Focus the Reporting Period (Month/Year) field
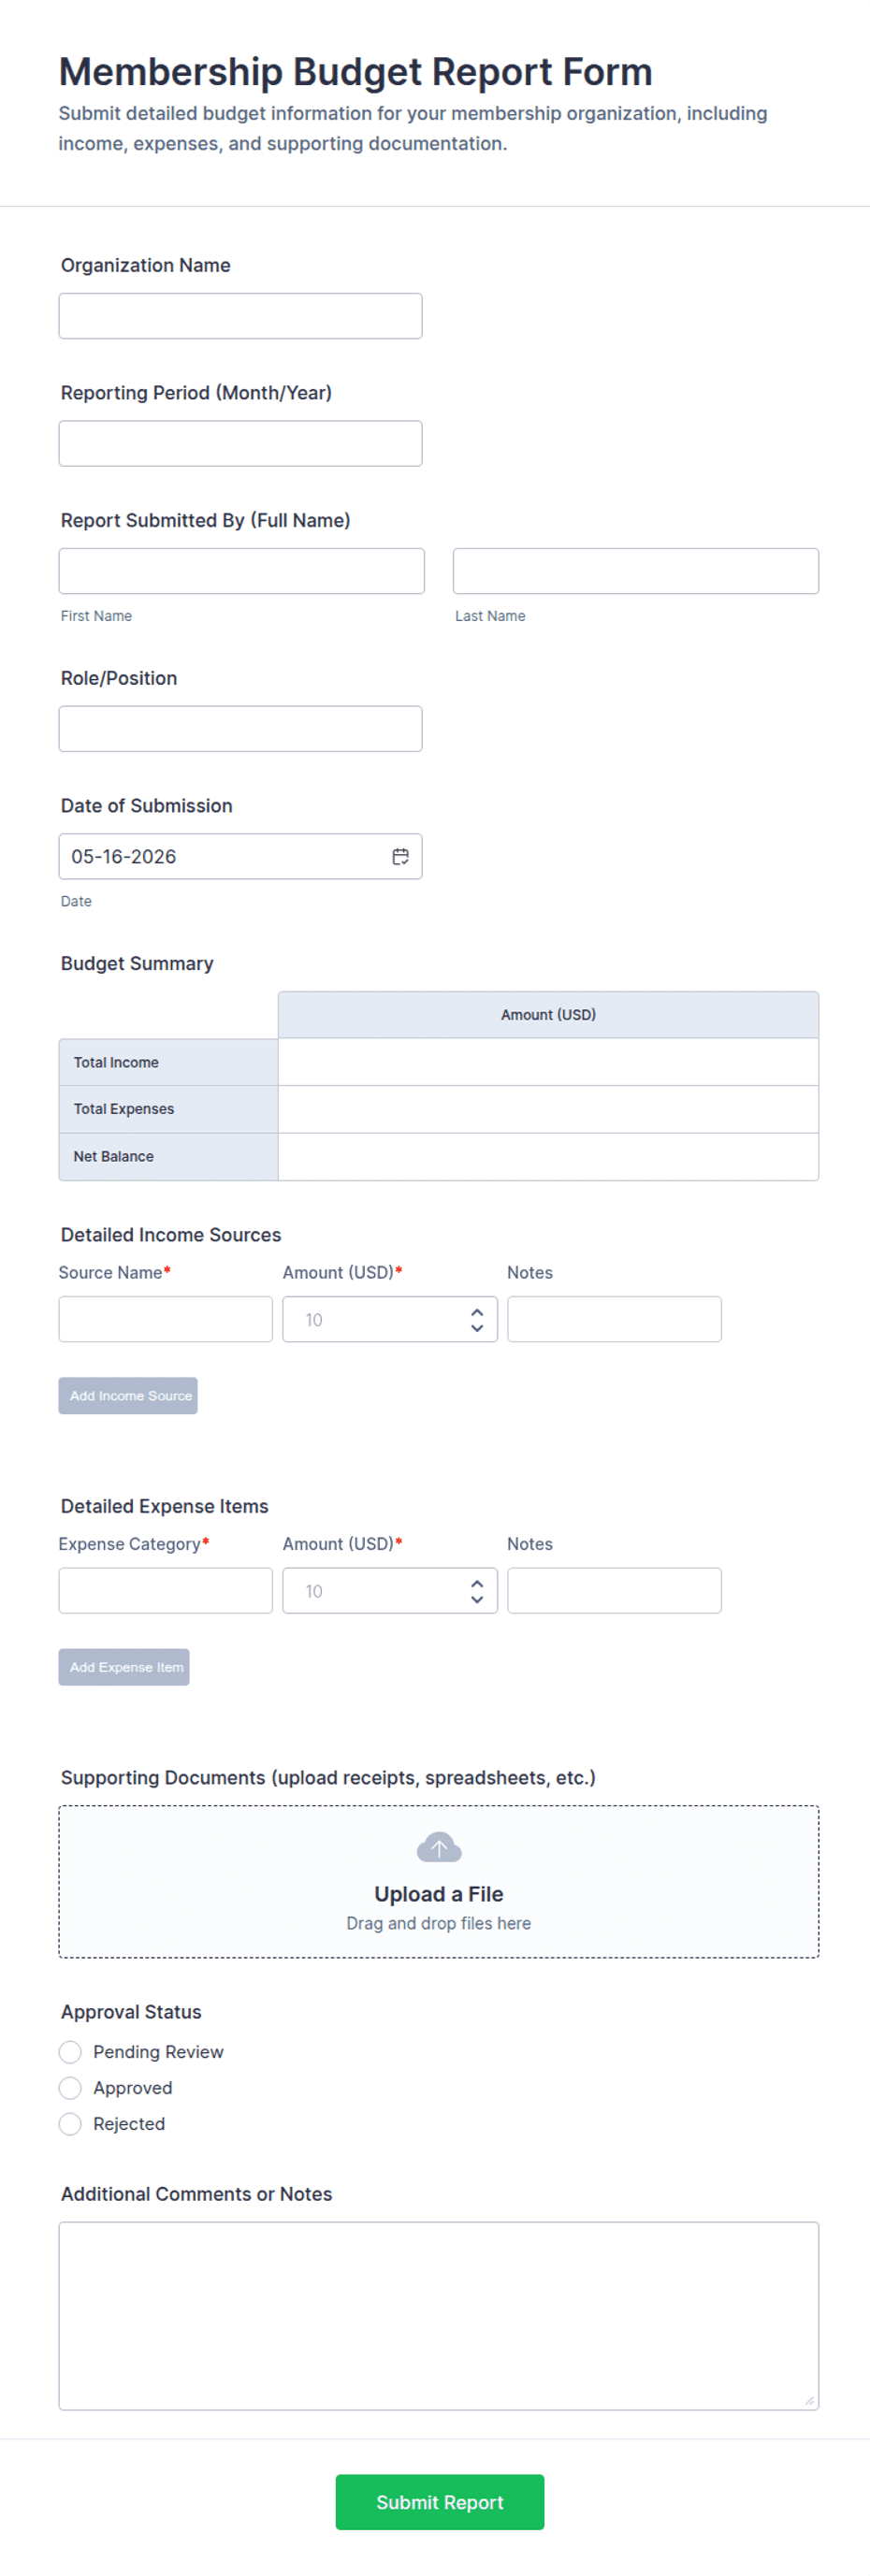 (x=241, y=443)
